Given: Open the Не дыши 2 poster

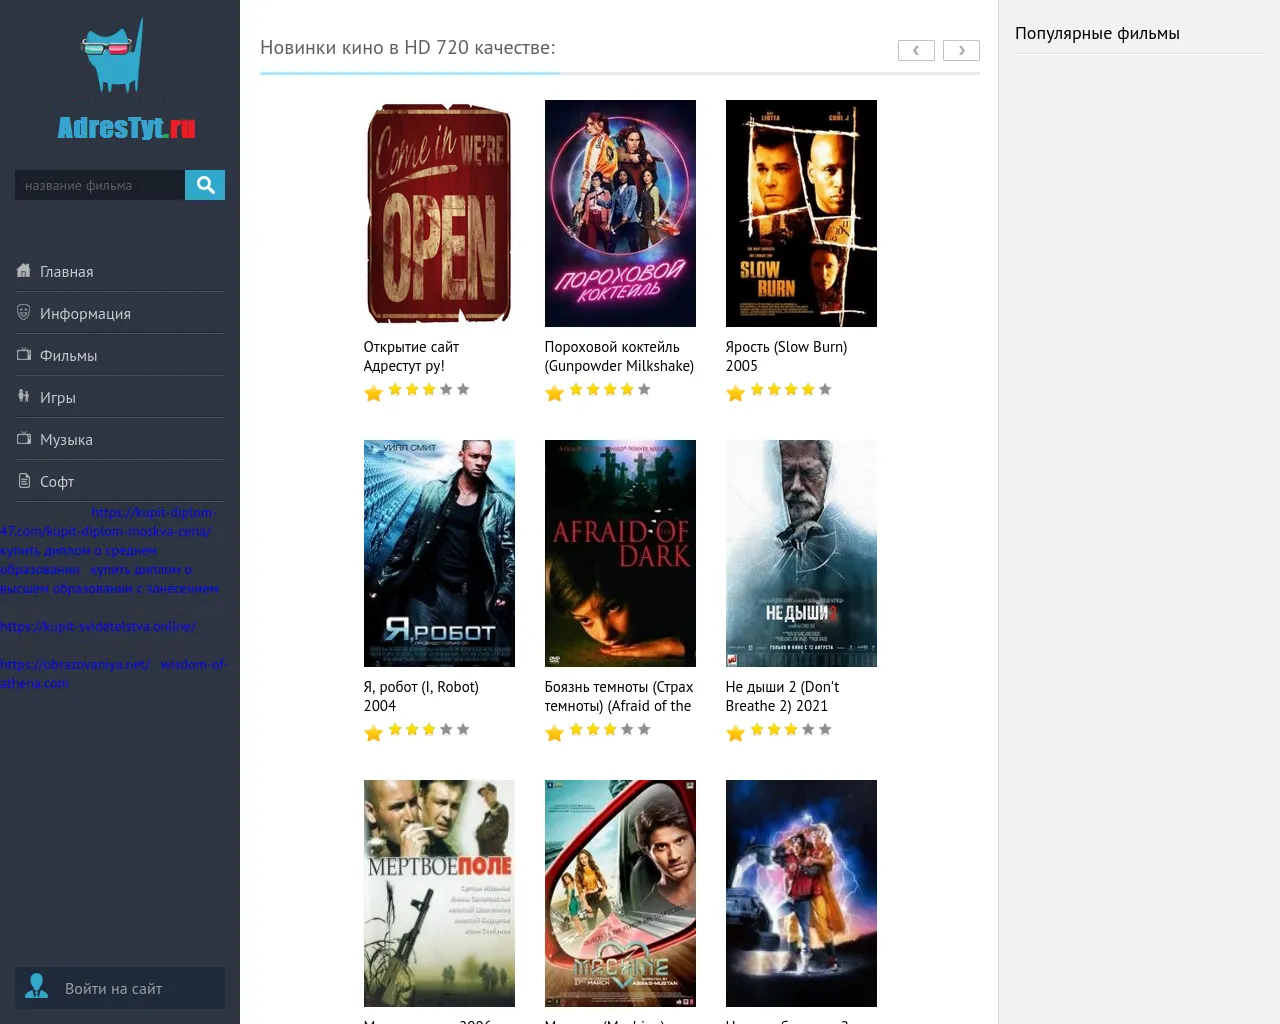Looking at the screenshot, I should (x=801, y=553).
